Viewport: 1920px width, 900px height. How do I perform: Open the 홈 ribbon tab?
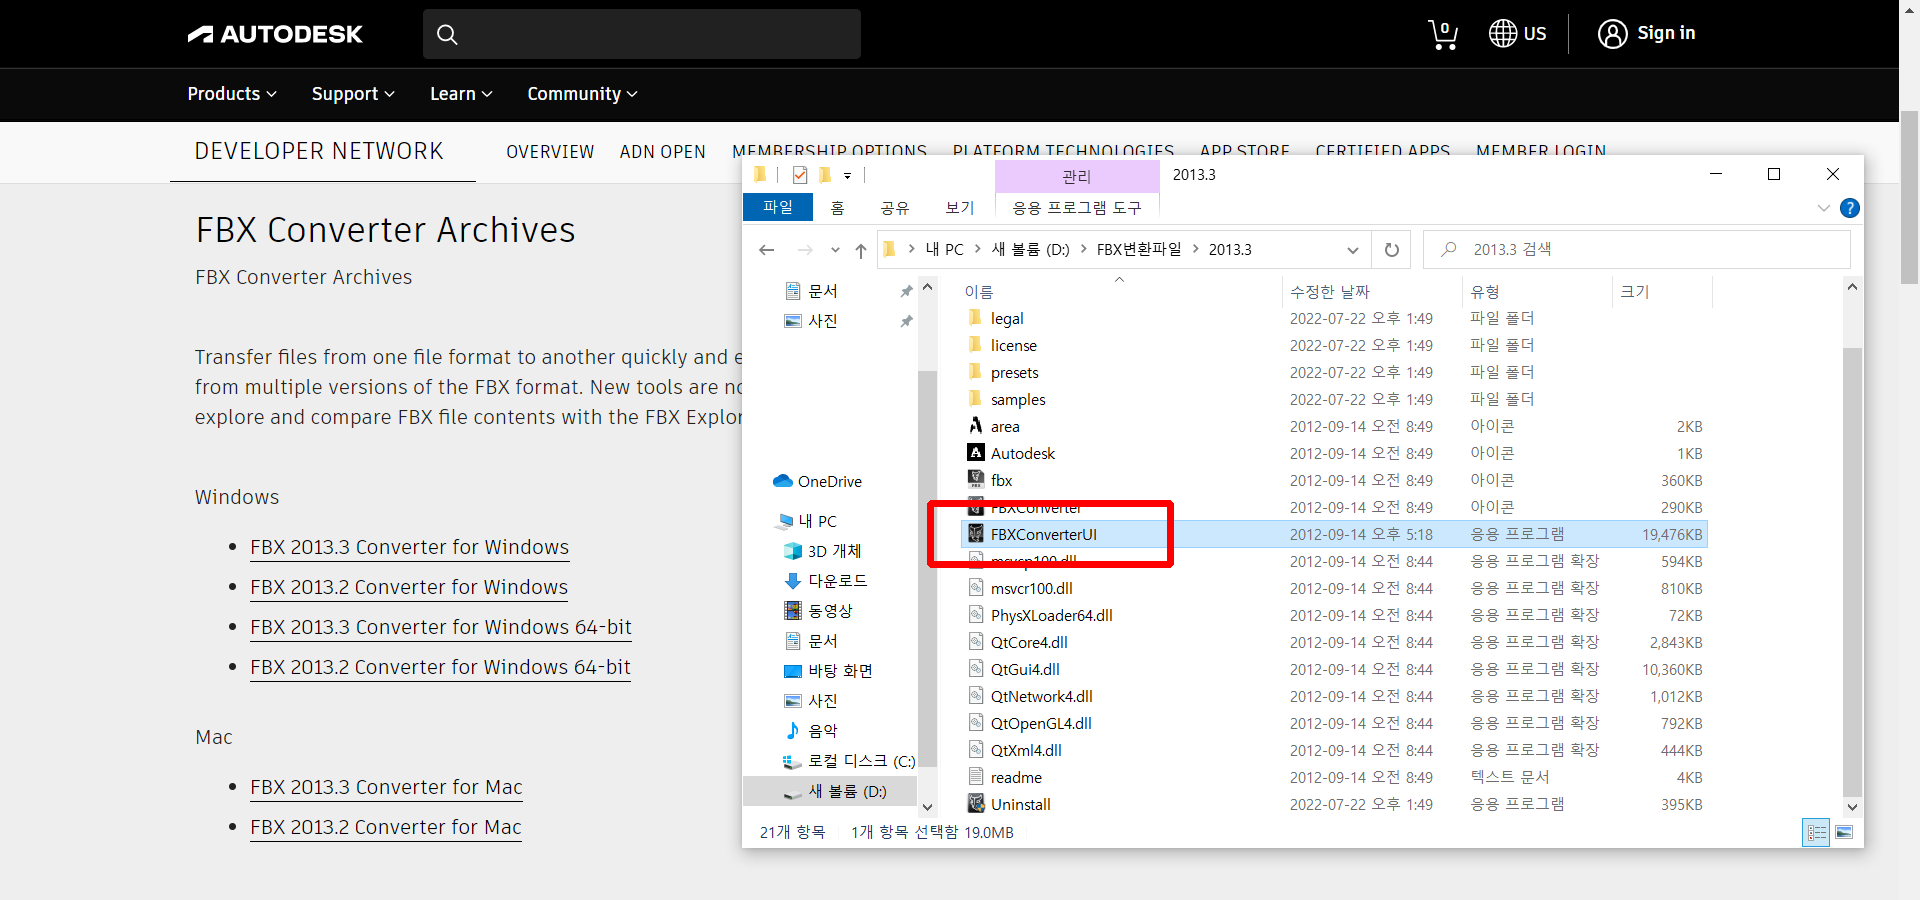(x=838, y=208)
